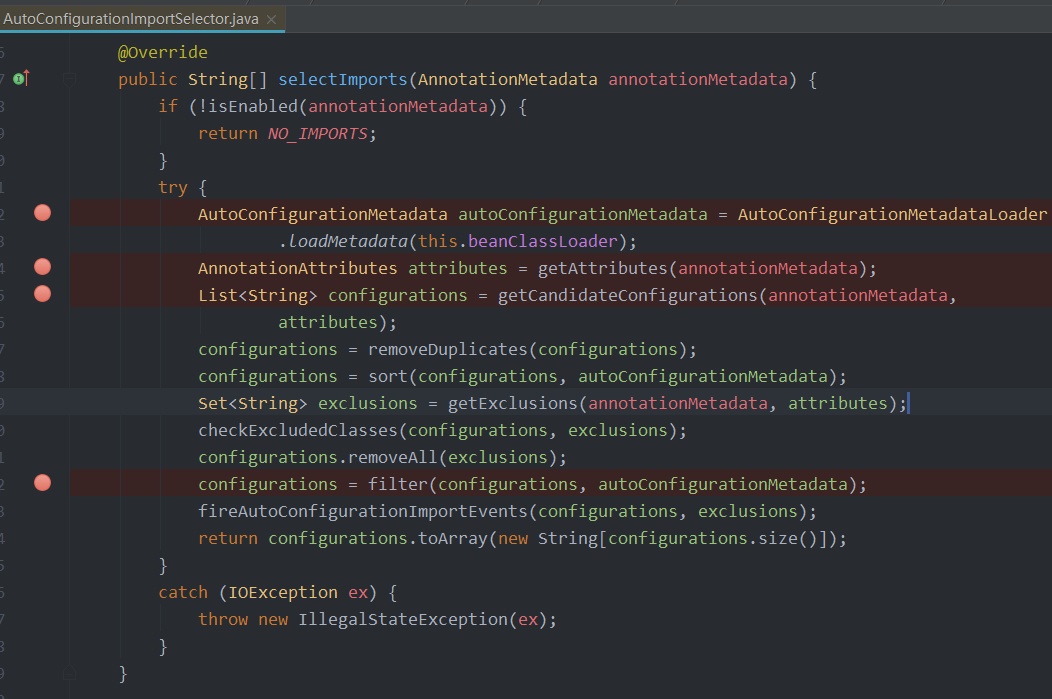Click the sort method call

pyautogui.click(x=388, y=376)
